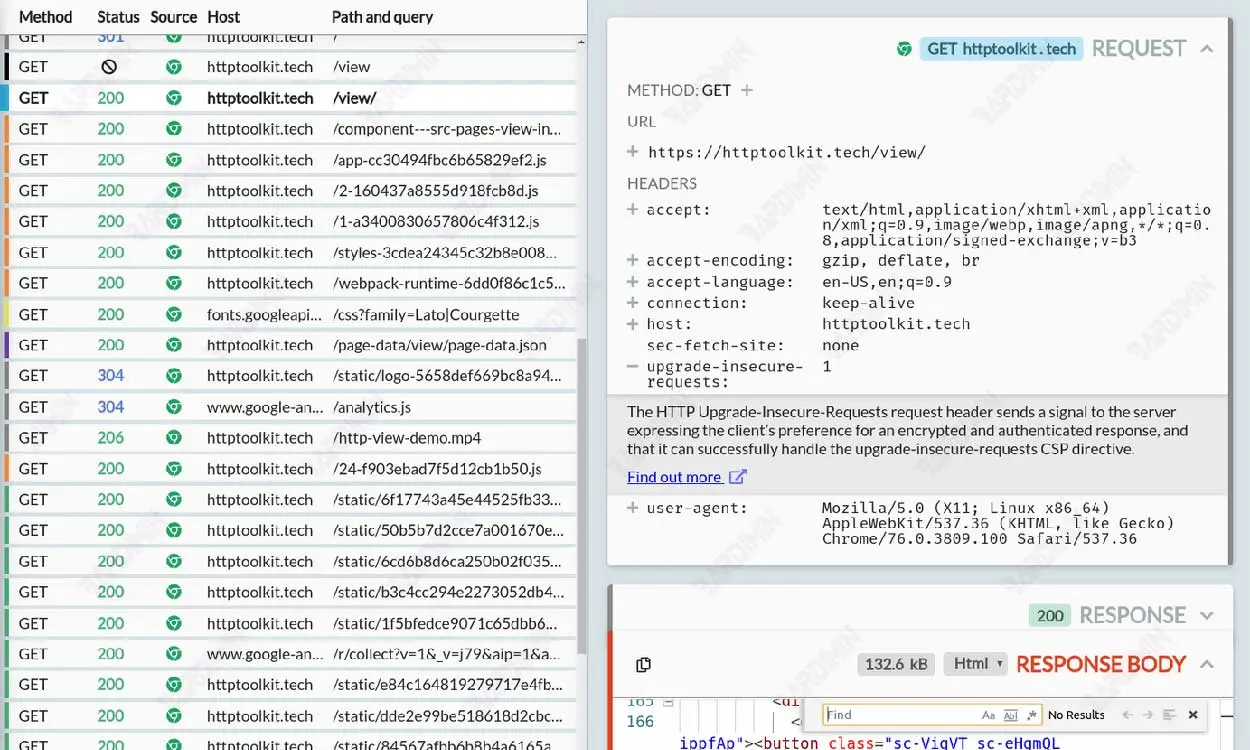Sort by the Status column header
The image size is (1250, 750).
tap(118, 17)
